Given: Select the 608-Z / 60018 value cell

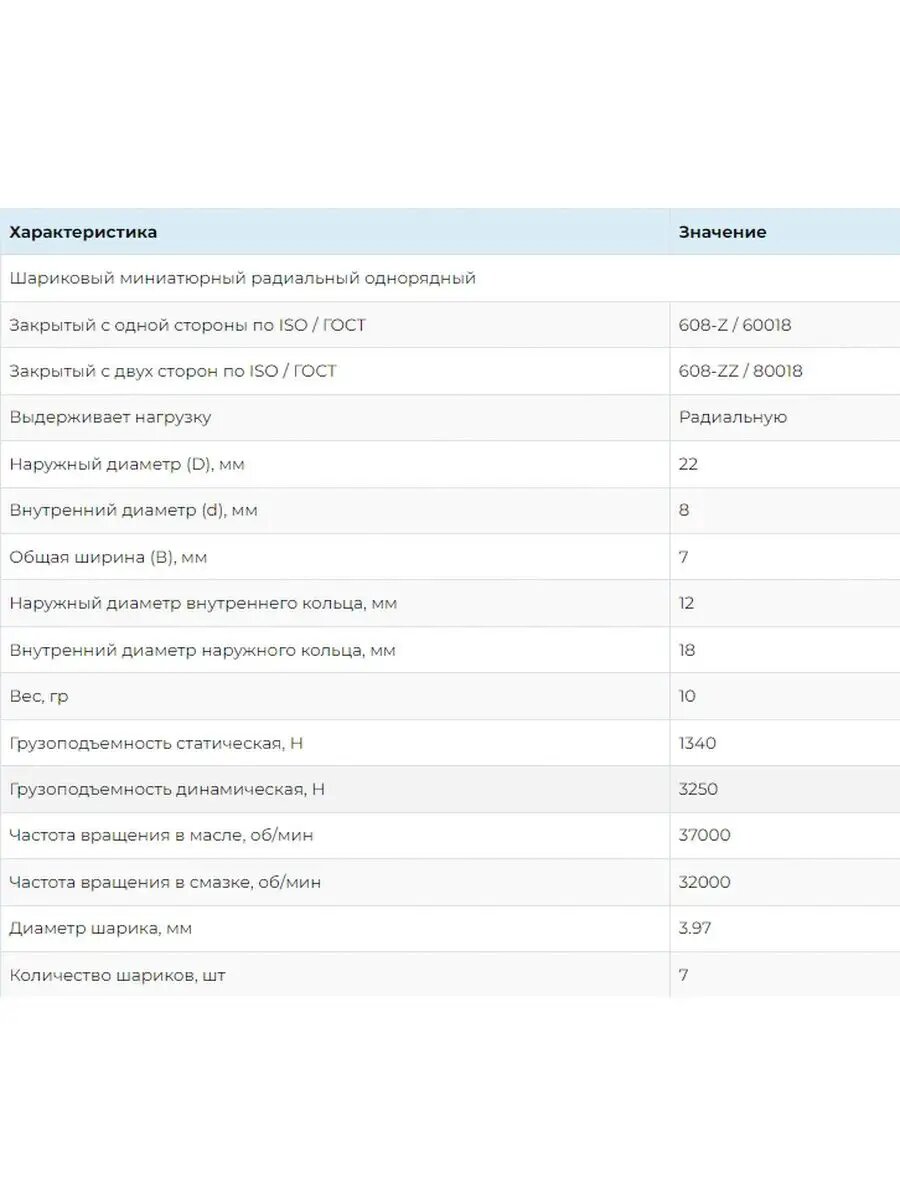Looking at the screenshot, I should coord(785,325).
